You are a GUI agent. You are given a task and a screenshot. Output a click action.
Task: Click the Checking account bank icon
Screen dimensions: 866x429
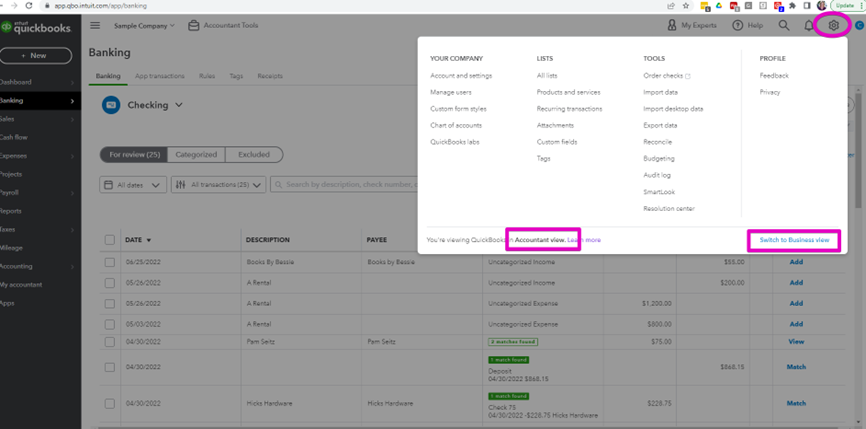pyautogui.click(x=111, y=105)
